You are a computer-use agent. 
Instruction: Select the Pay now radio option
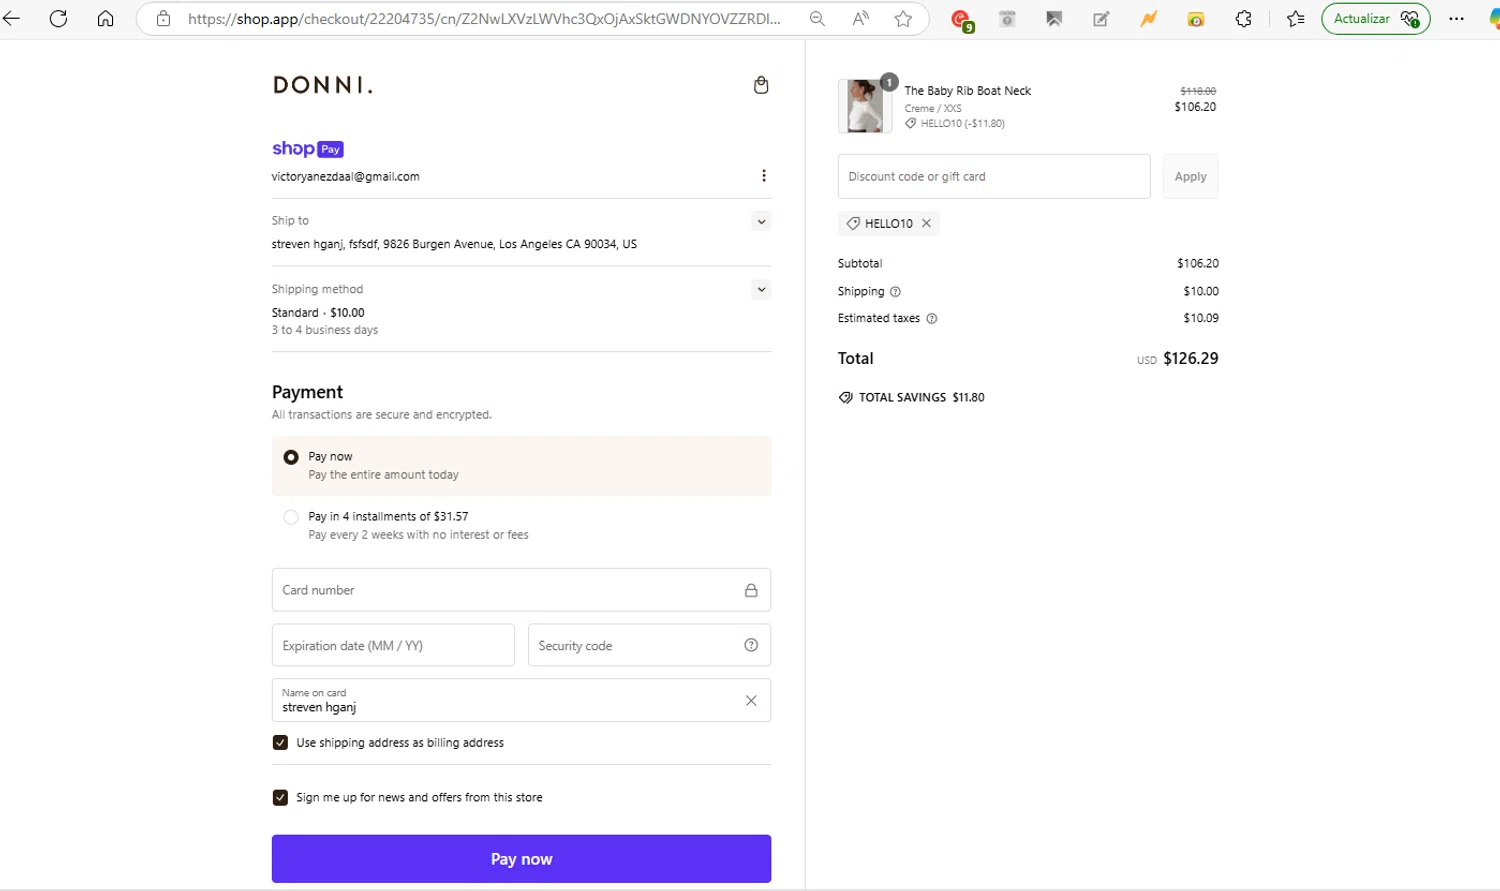click(x=291, y=457)
